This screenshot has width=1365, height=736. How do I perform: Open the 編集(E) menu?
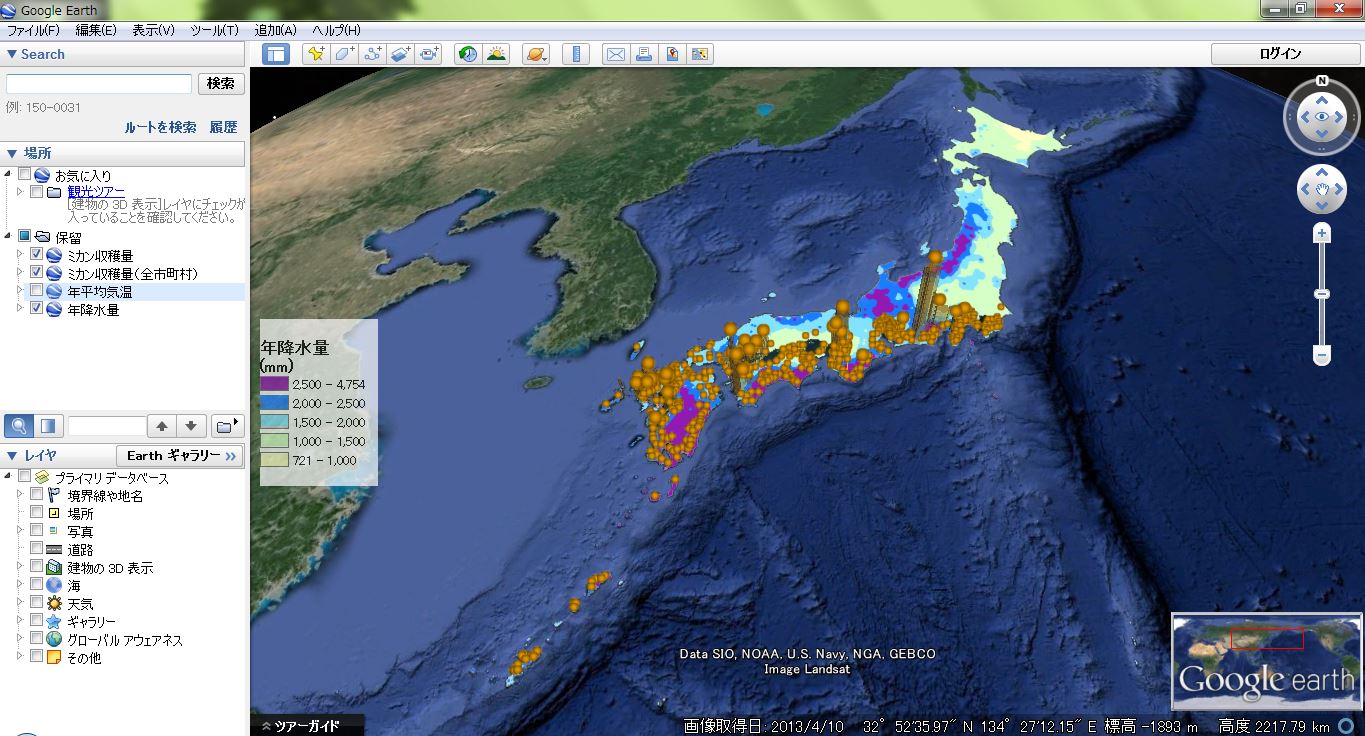[96, 30]
